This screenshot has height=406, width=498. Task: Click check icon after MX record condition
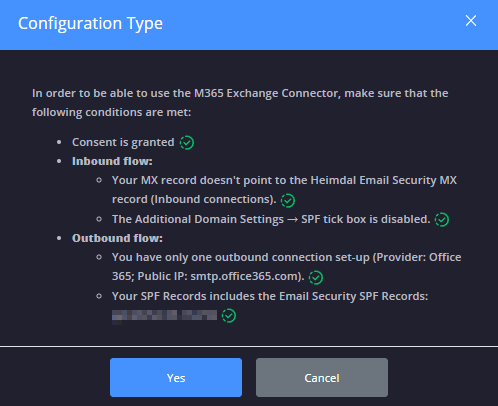pyautogui.click(x=288, y=201)
